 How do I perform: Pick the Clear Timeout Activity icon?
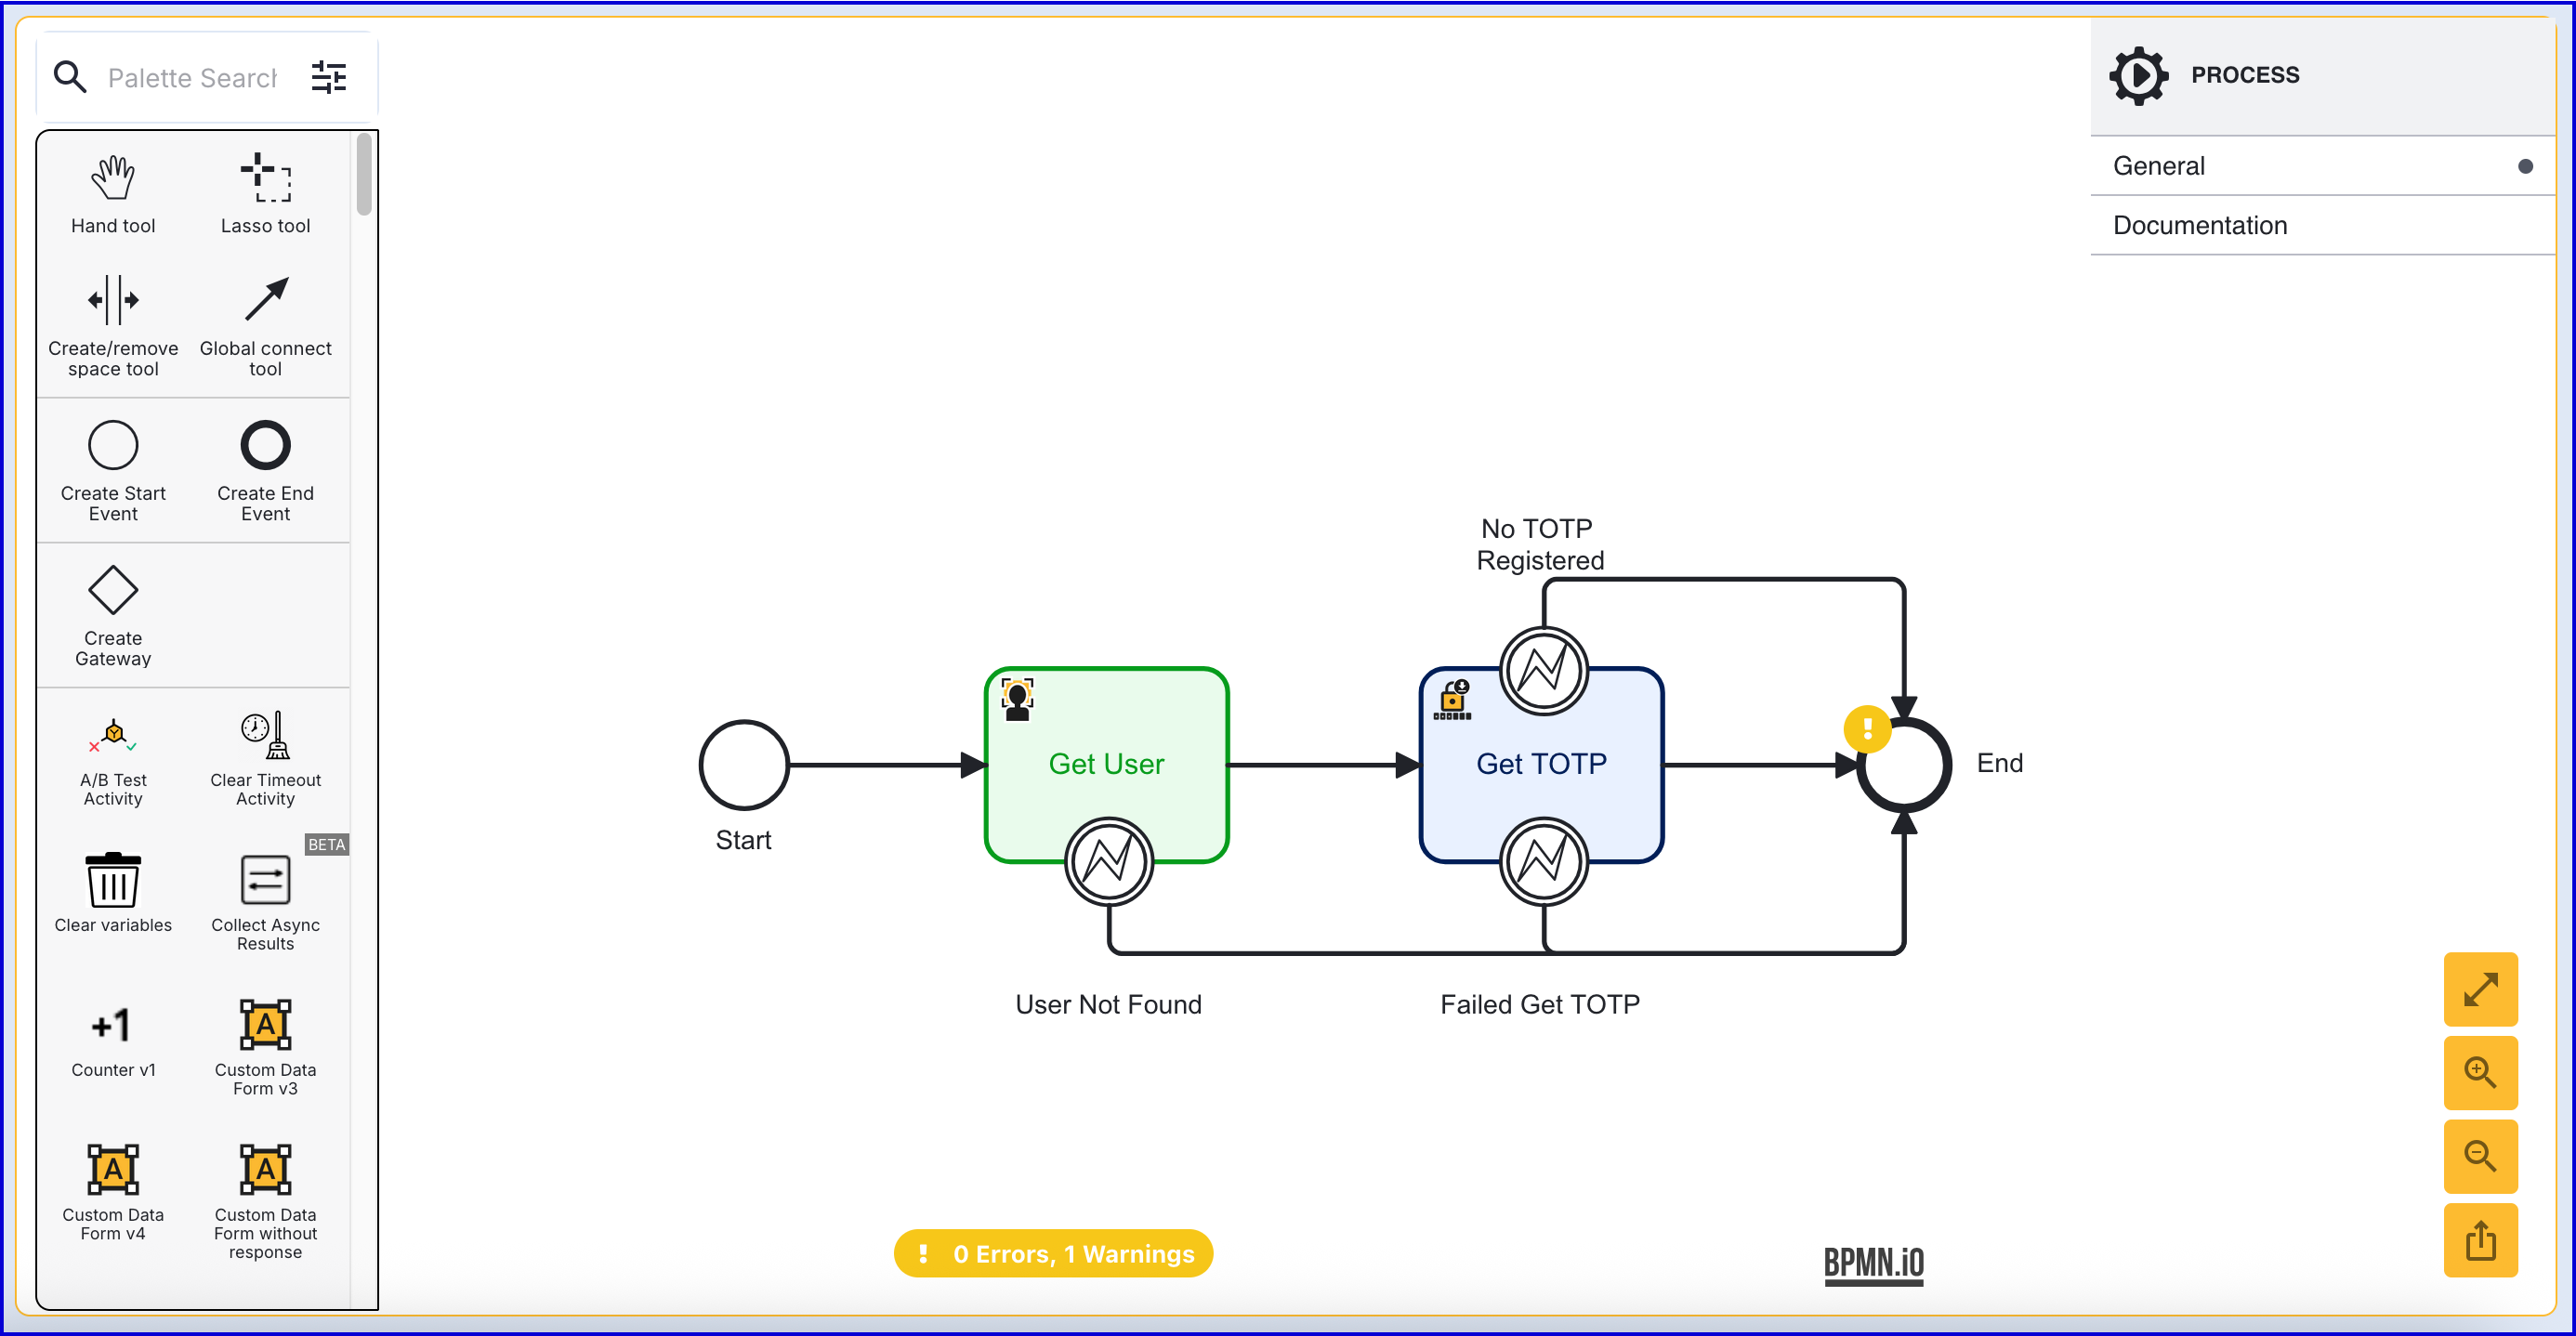coord(265,737)
